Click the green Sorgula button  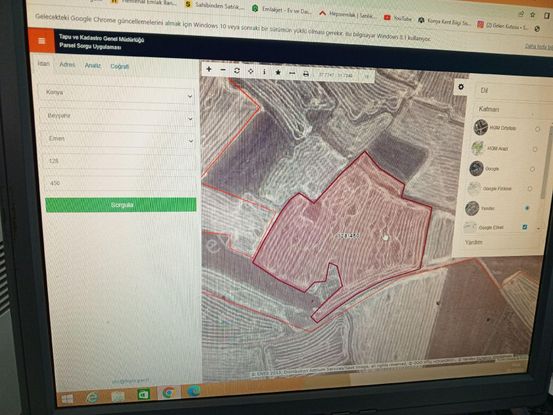click(121, 205)
